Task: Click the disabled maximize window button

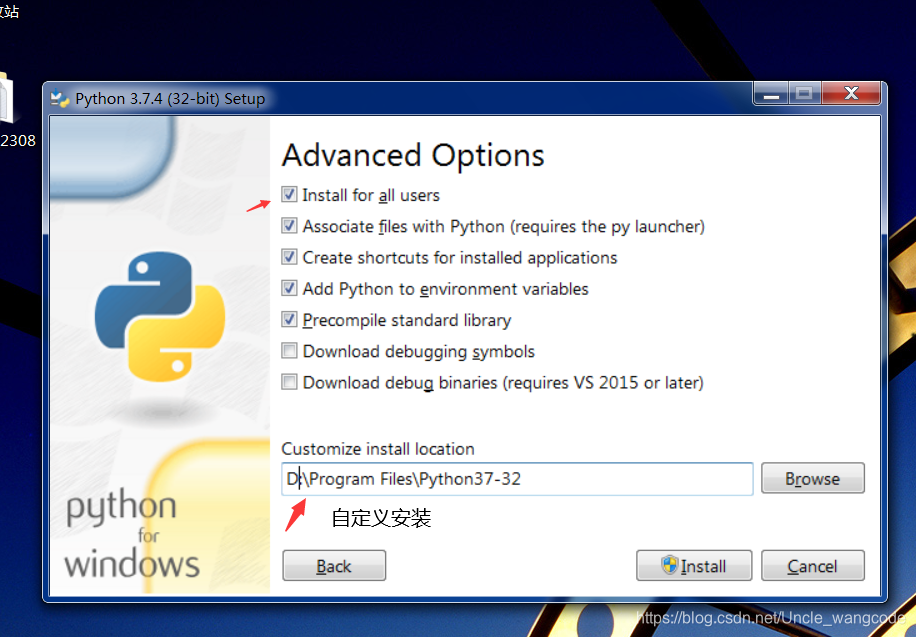Action: click(x=805, y=94)
